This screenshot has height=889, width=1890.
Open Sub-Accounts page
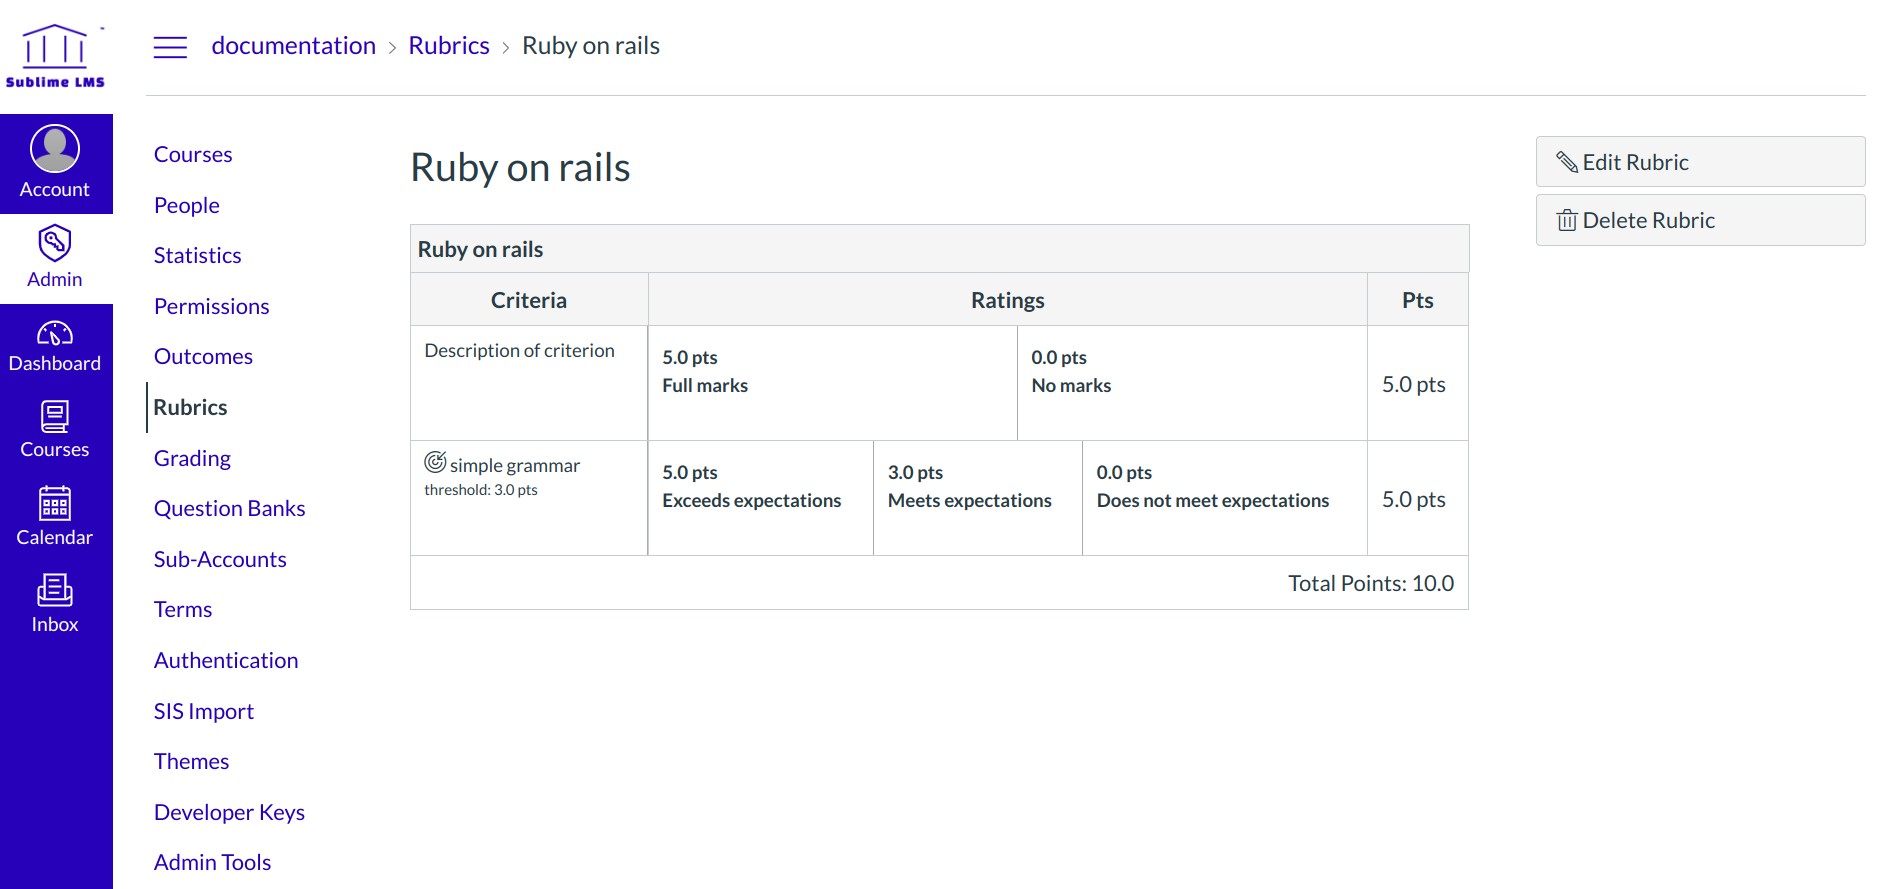(220, 559)
